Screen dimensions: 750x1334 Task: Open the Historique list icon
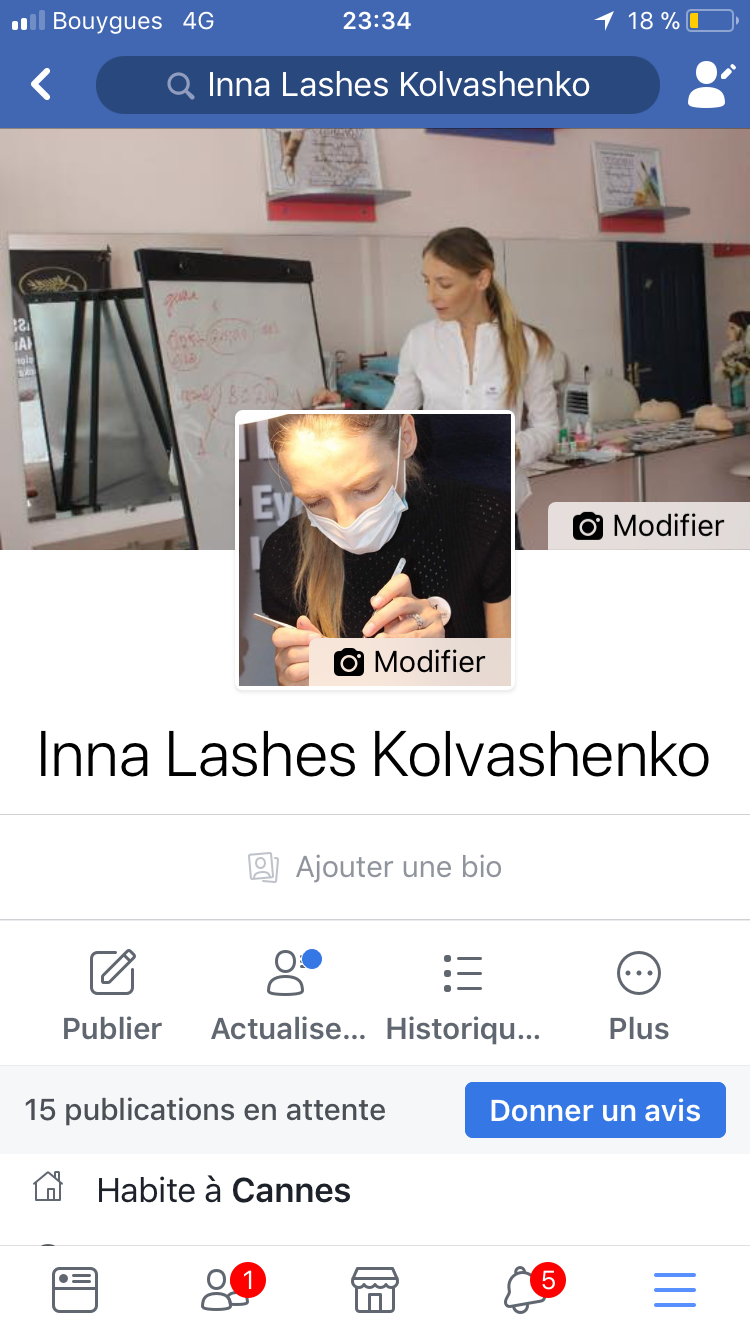pyautogui.click(x=463, y=973)
